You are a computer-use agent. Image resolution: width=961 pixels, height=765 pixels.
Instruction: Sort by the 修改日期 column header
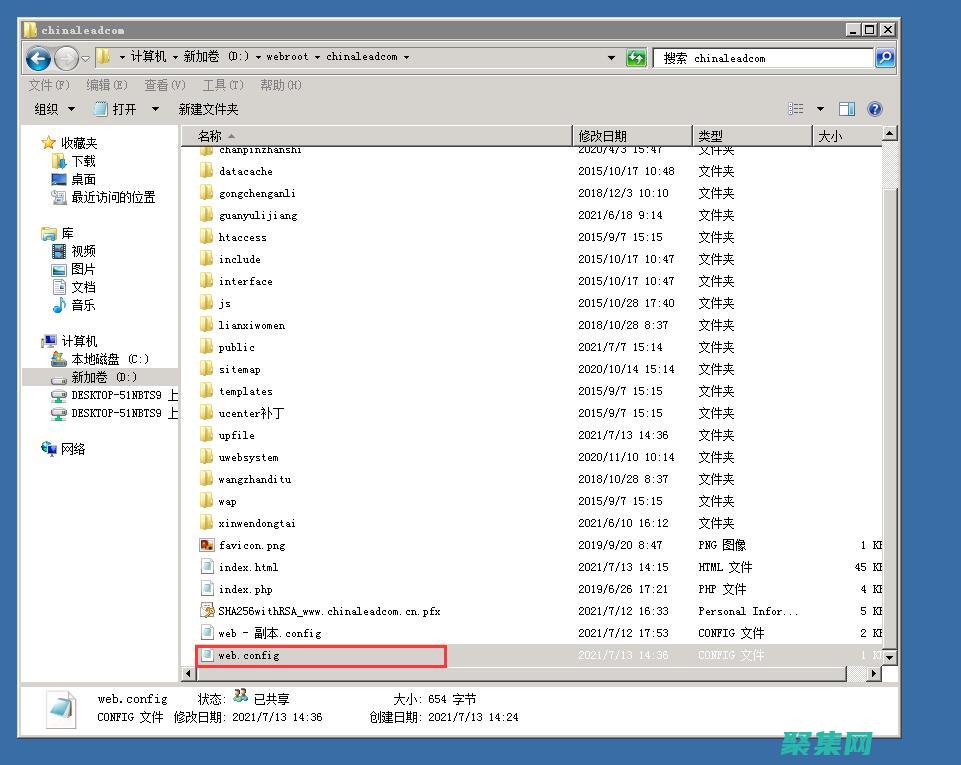(602, 136)
